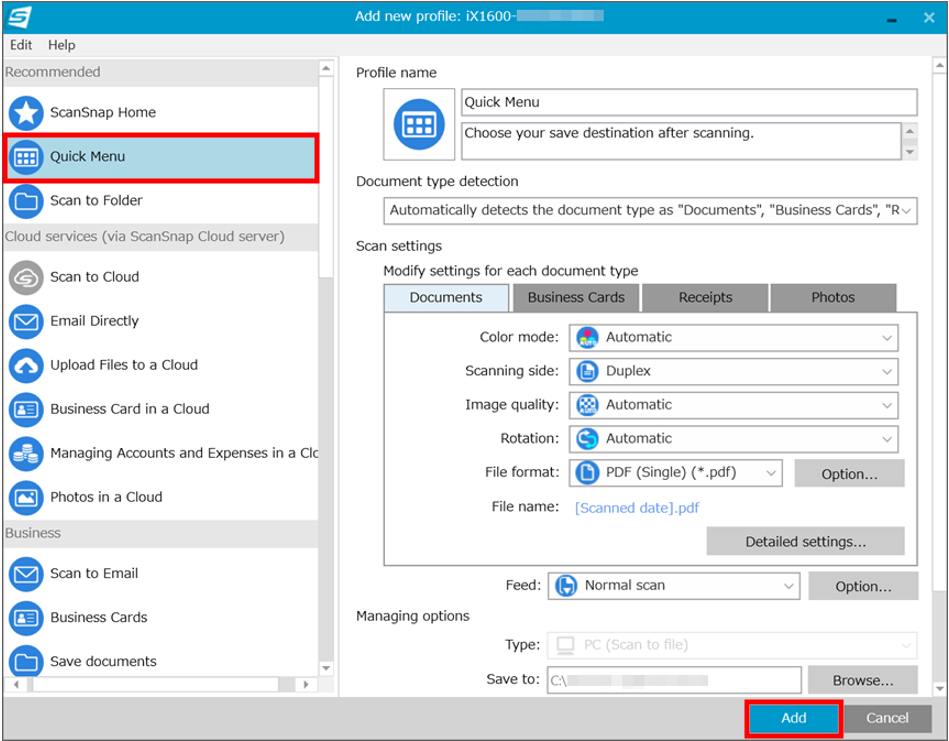Select the ScanSnap Home star icon
The width and height of the screenshot is (949, 741).
click(x=26, y=113)
